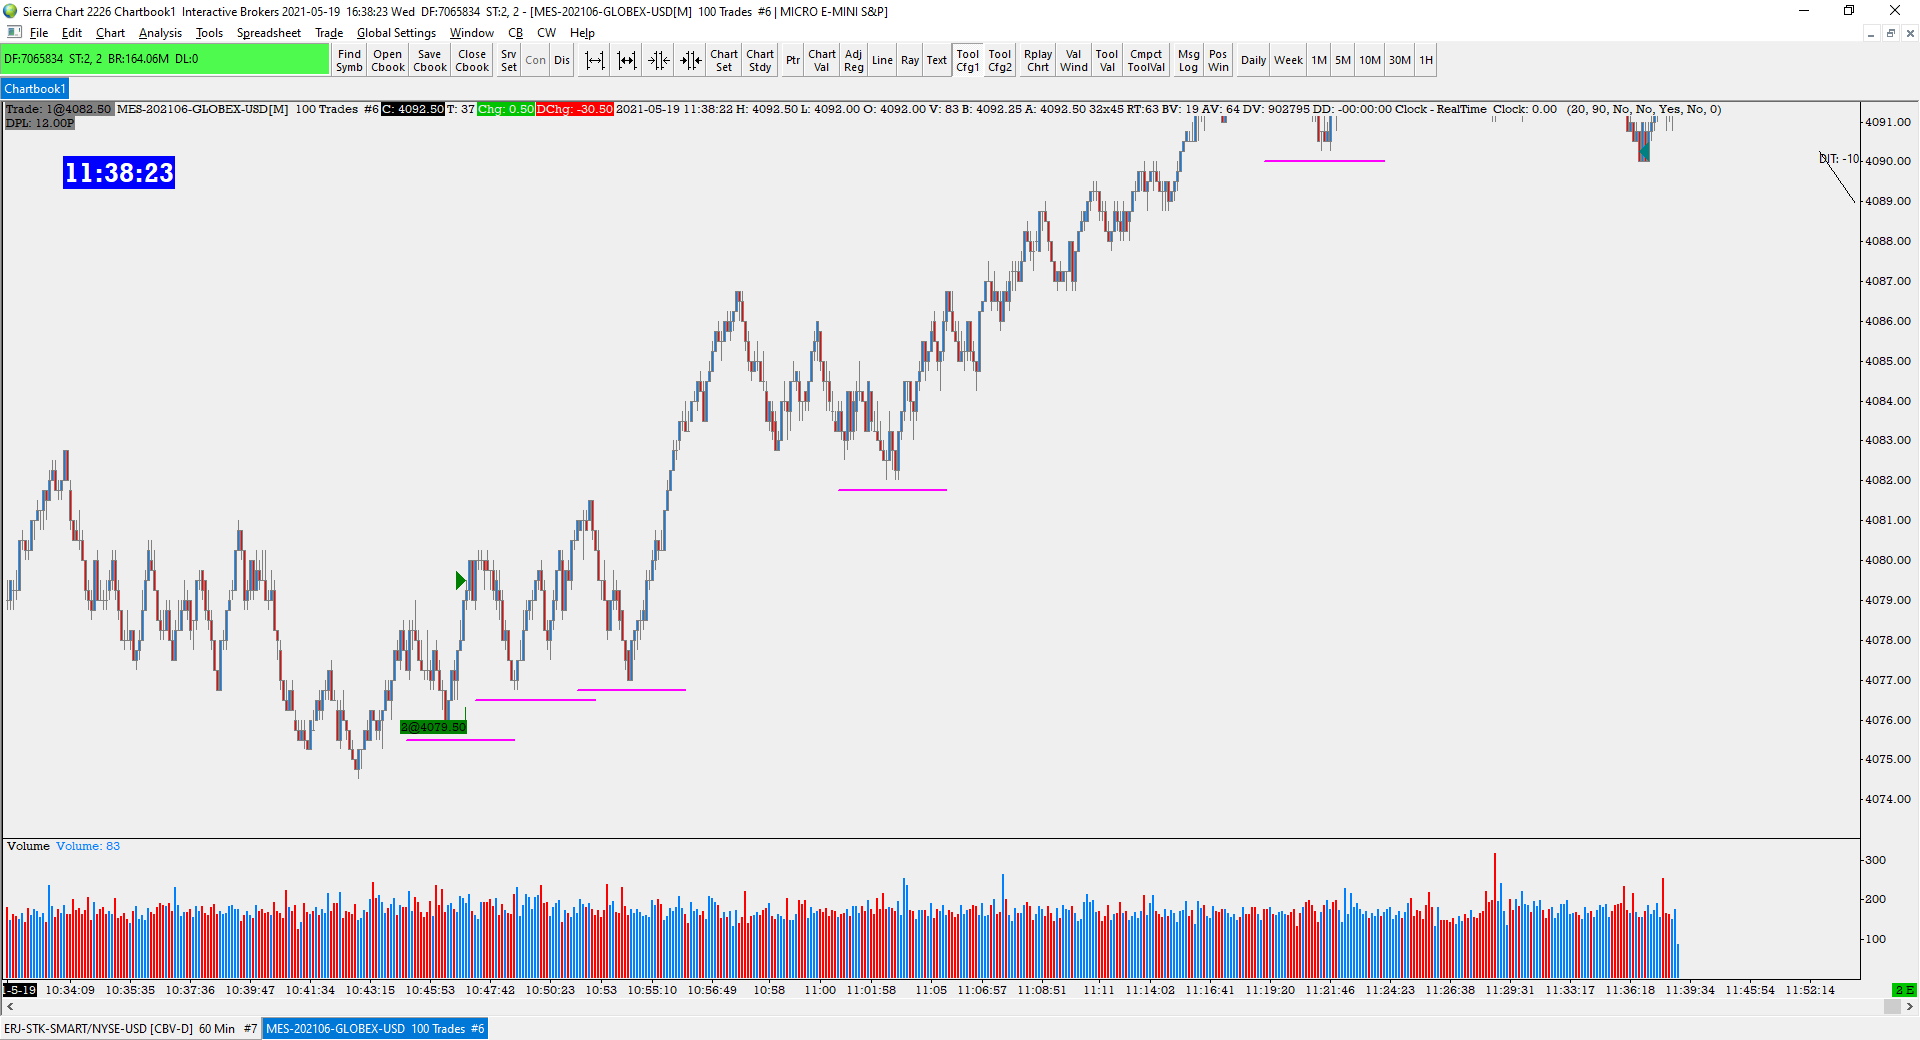
Task: Select the Line drawing tool
Action: coord(882,60)
